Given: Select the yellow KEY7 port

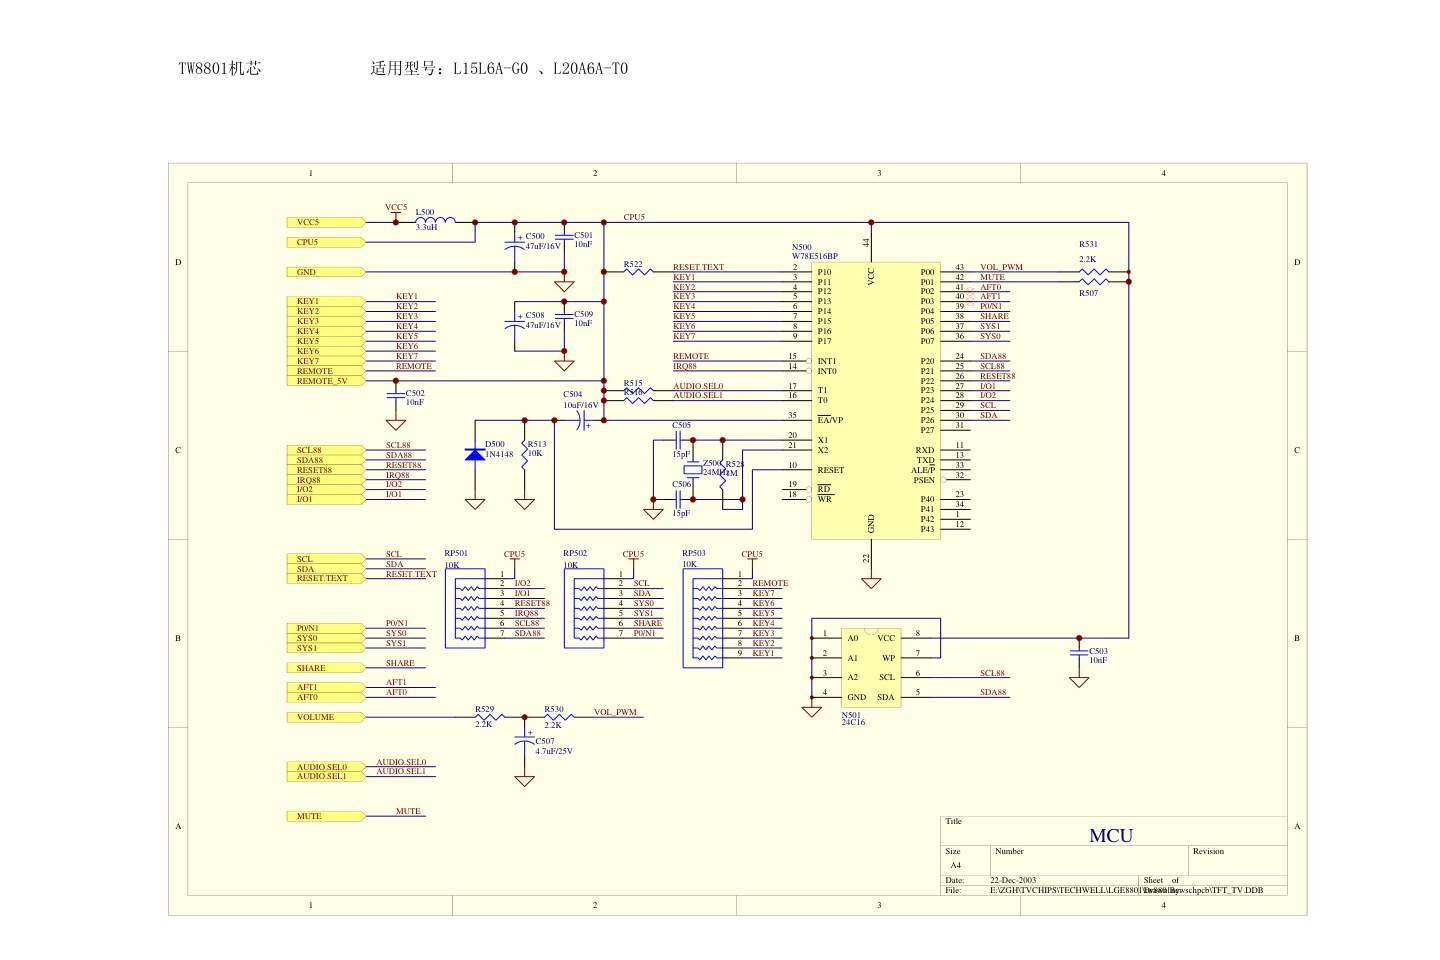Looking at the screenshot, I should point(326,361).
